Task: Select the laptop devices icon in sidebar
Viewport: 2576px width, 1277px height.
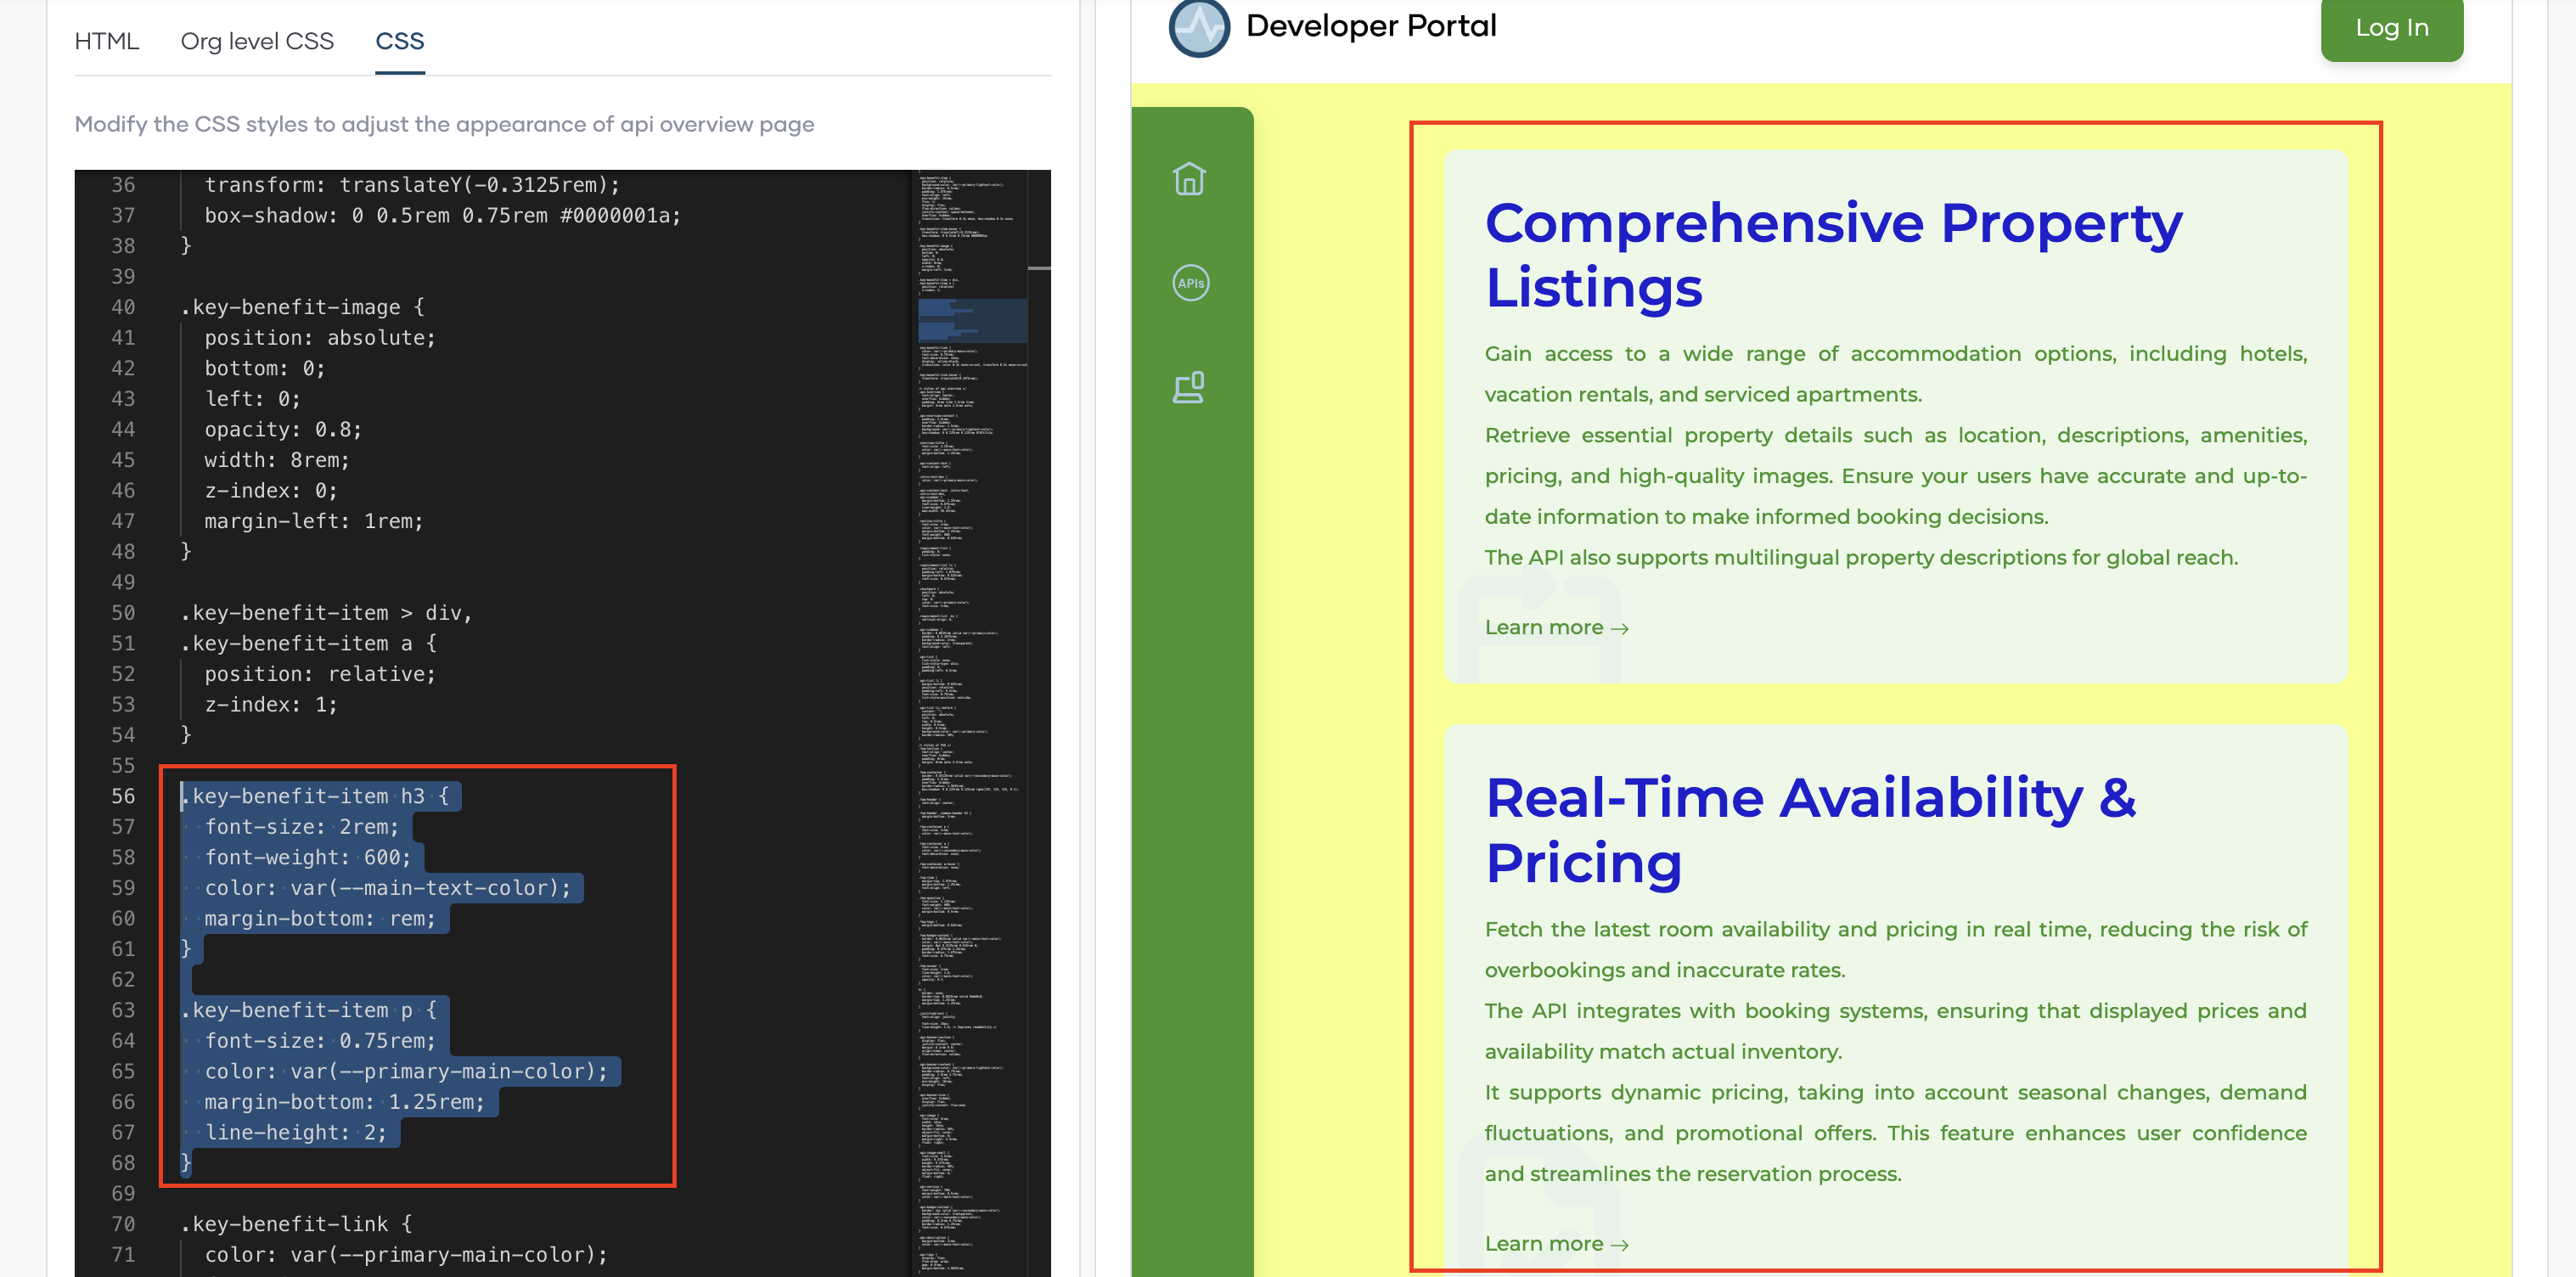Action: pyautogui.click(x=1189, y=387)
